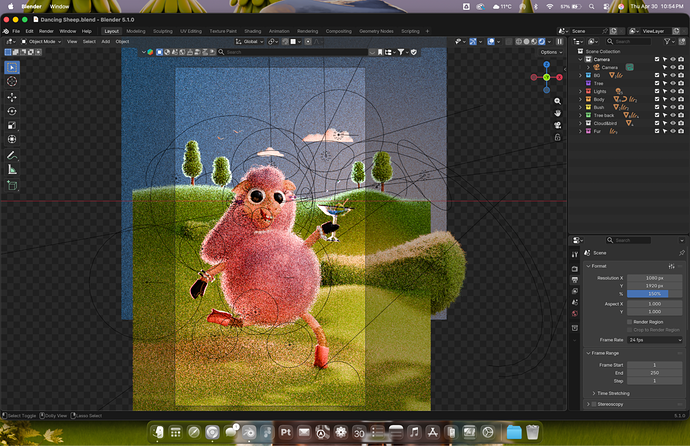Click the lock camera to view icon
Image resolution: width=690 pixels, height=446 pixels.
(x=558, y=137)
